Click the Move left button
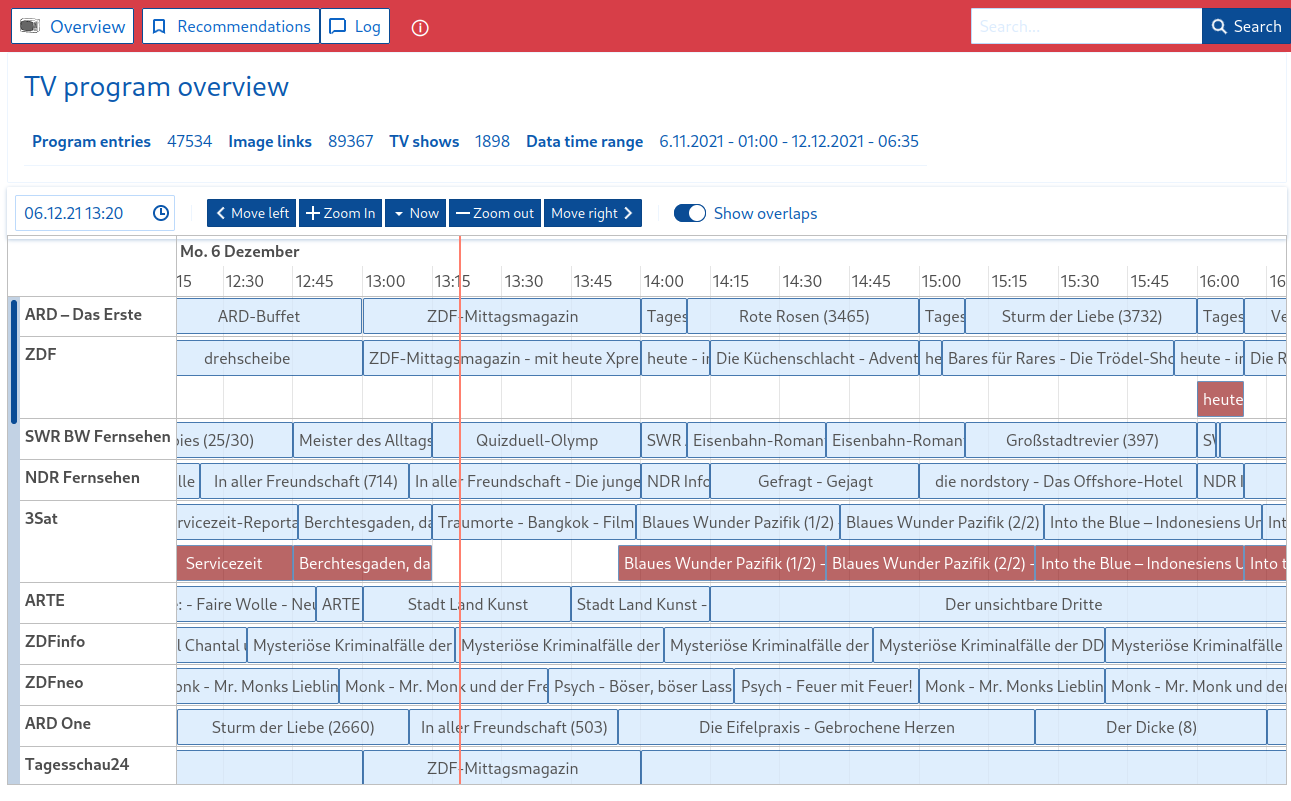This screenshot has height=801, width=1291. pos(252,213)
